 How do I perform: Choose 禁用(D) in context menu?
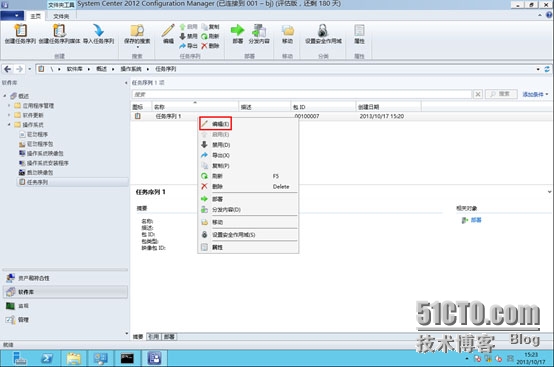(248, 145)
